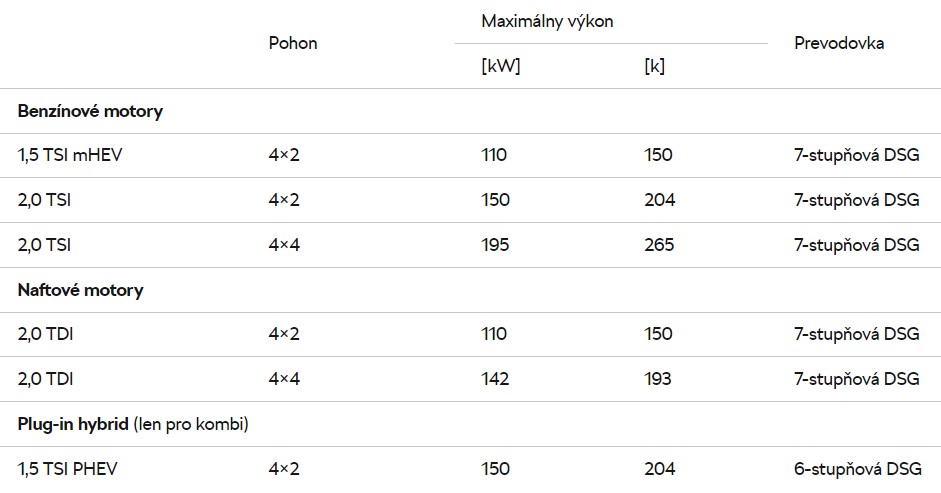Click the 110 kW value of 2,0 TDI
The image size is (941, 493).
[494, 334]
